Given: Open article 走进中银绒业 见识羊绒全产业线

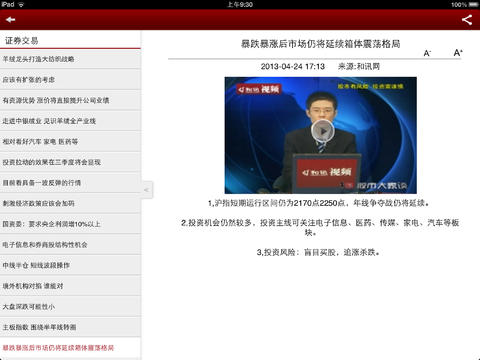Looking at the screenshot, I should pyautogui.click(x=70, y=121).
